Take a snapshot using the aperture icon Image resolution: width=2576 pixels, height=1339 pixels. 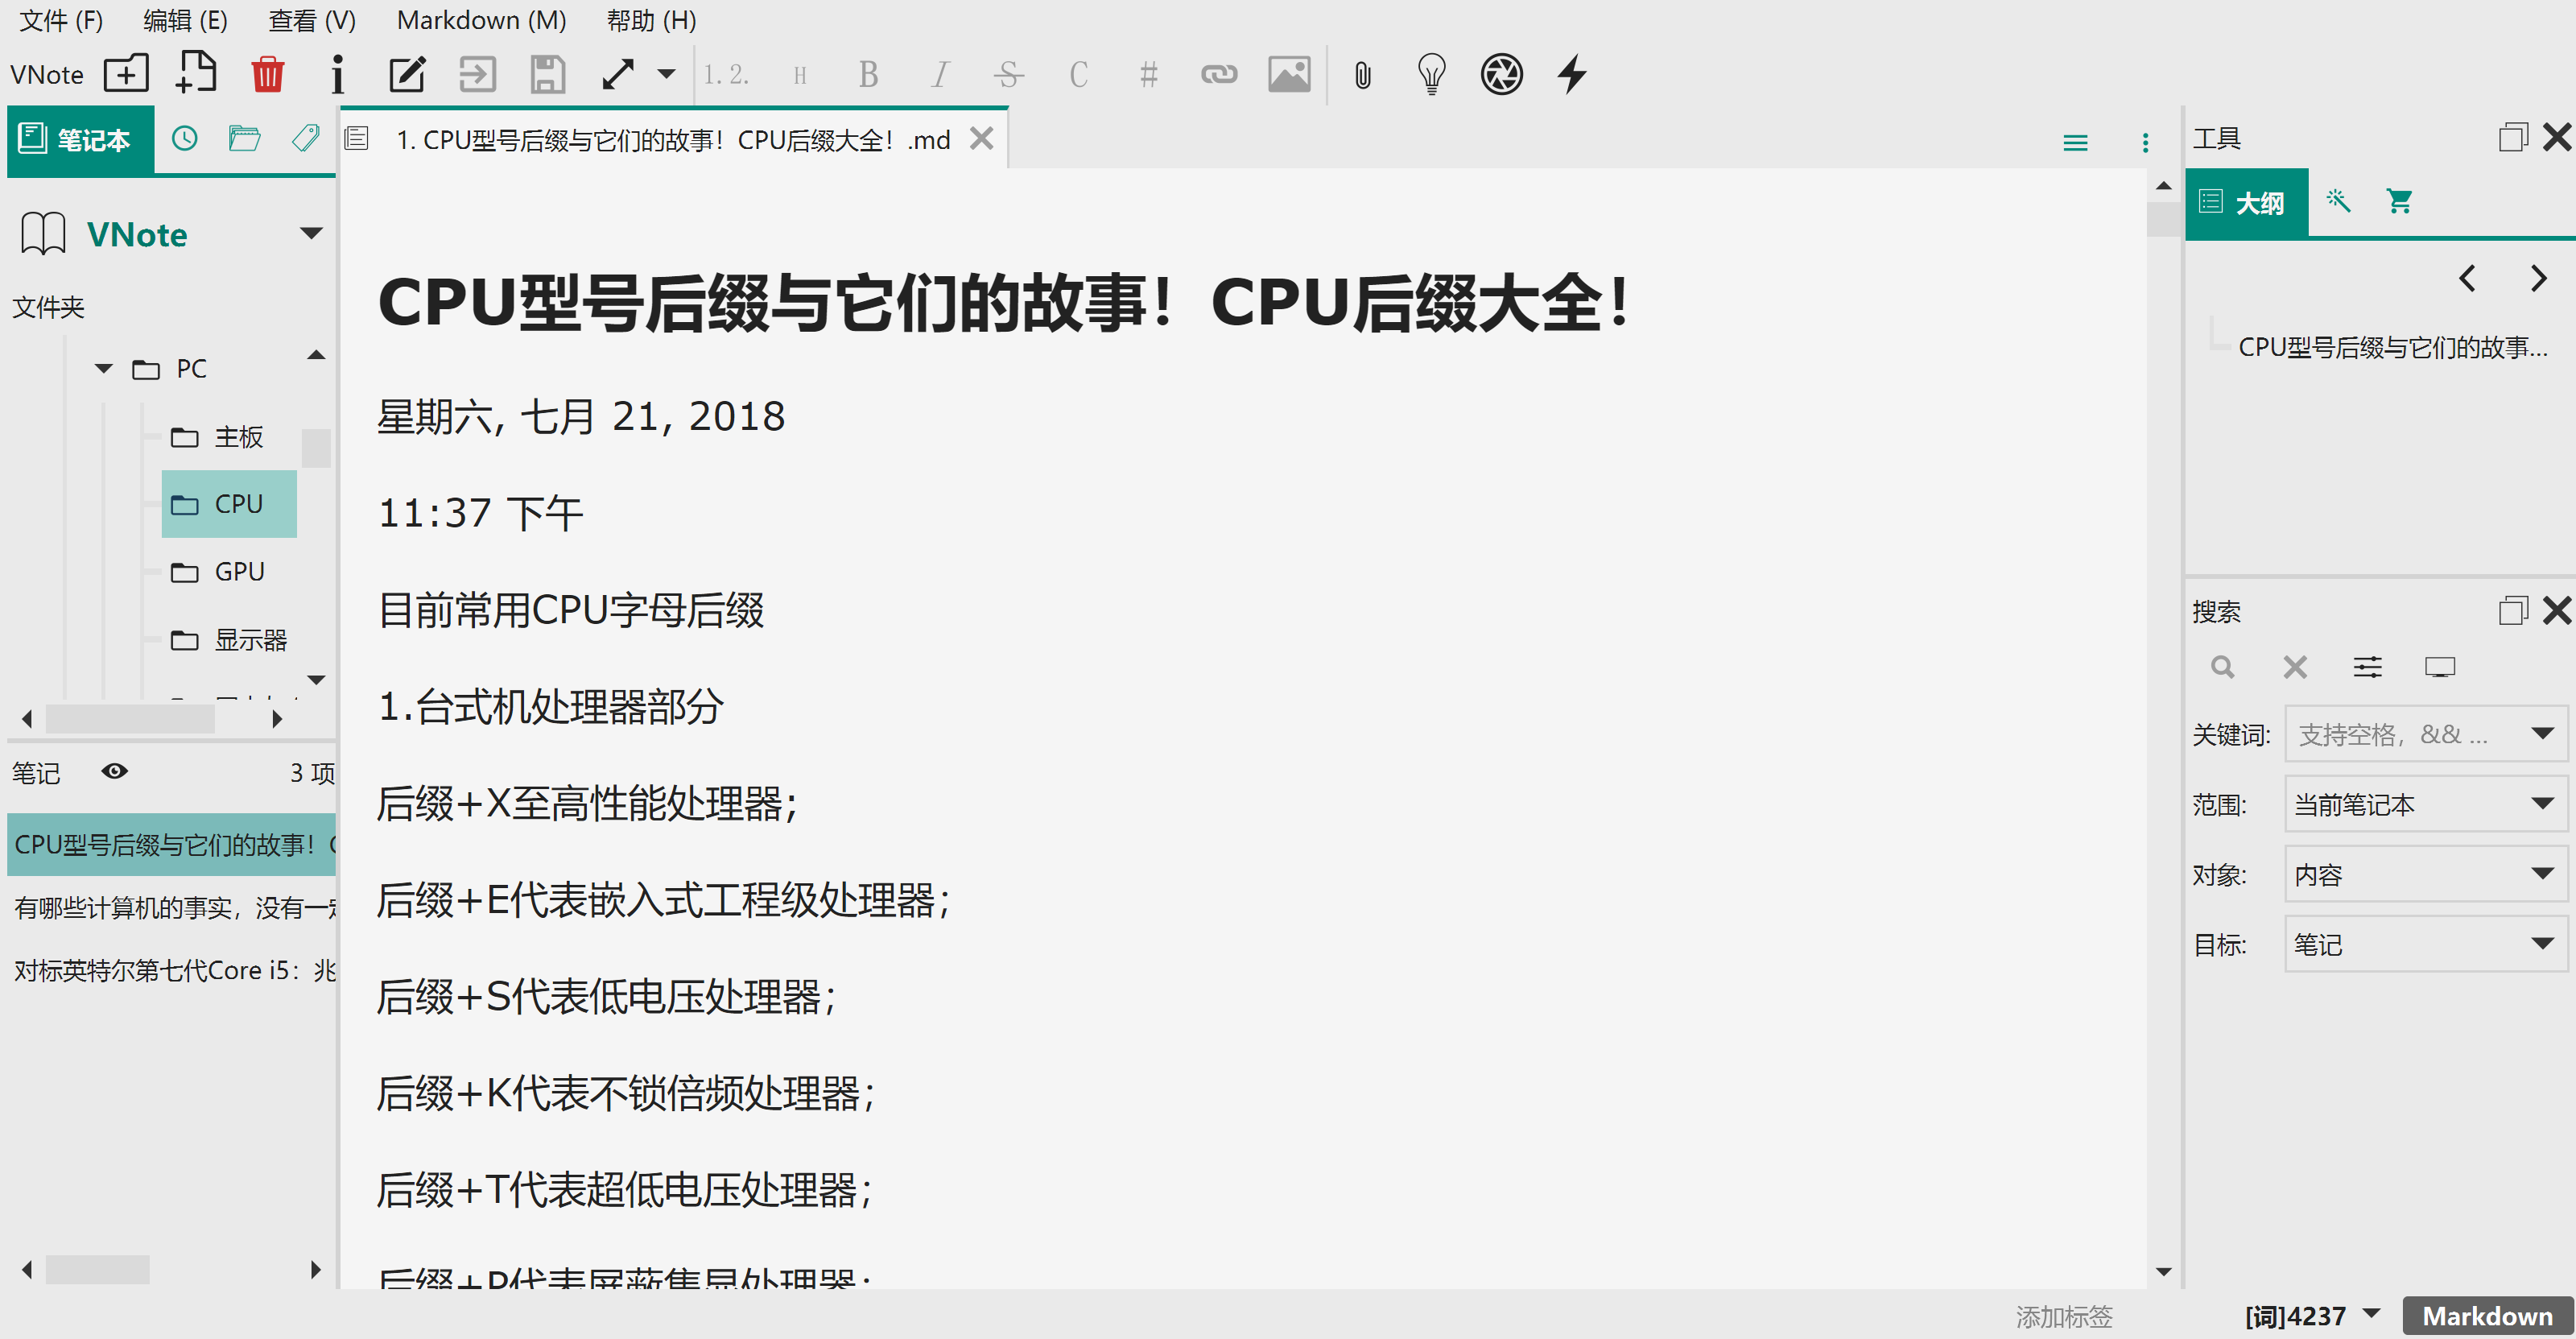tap(1500, 73)
